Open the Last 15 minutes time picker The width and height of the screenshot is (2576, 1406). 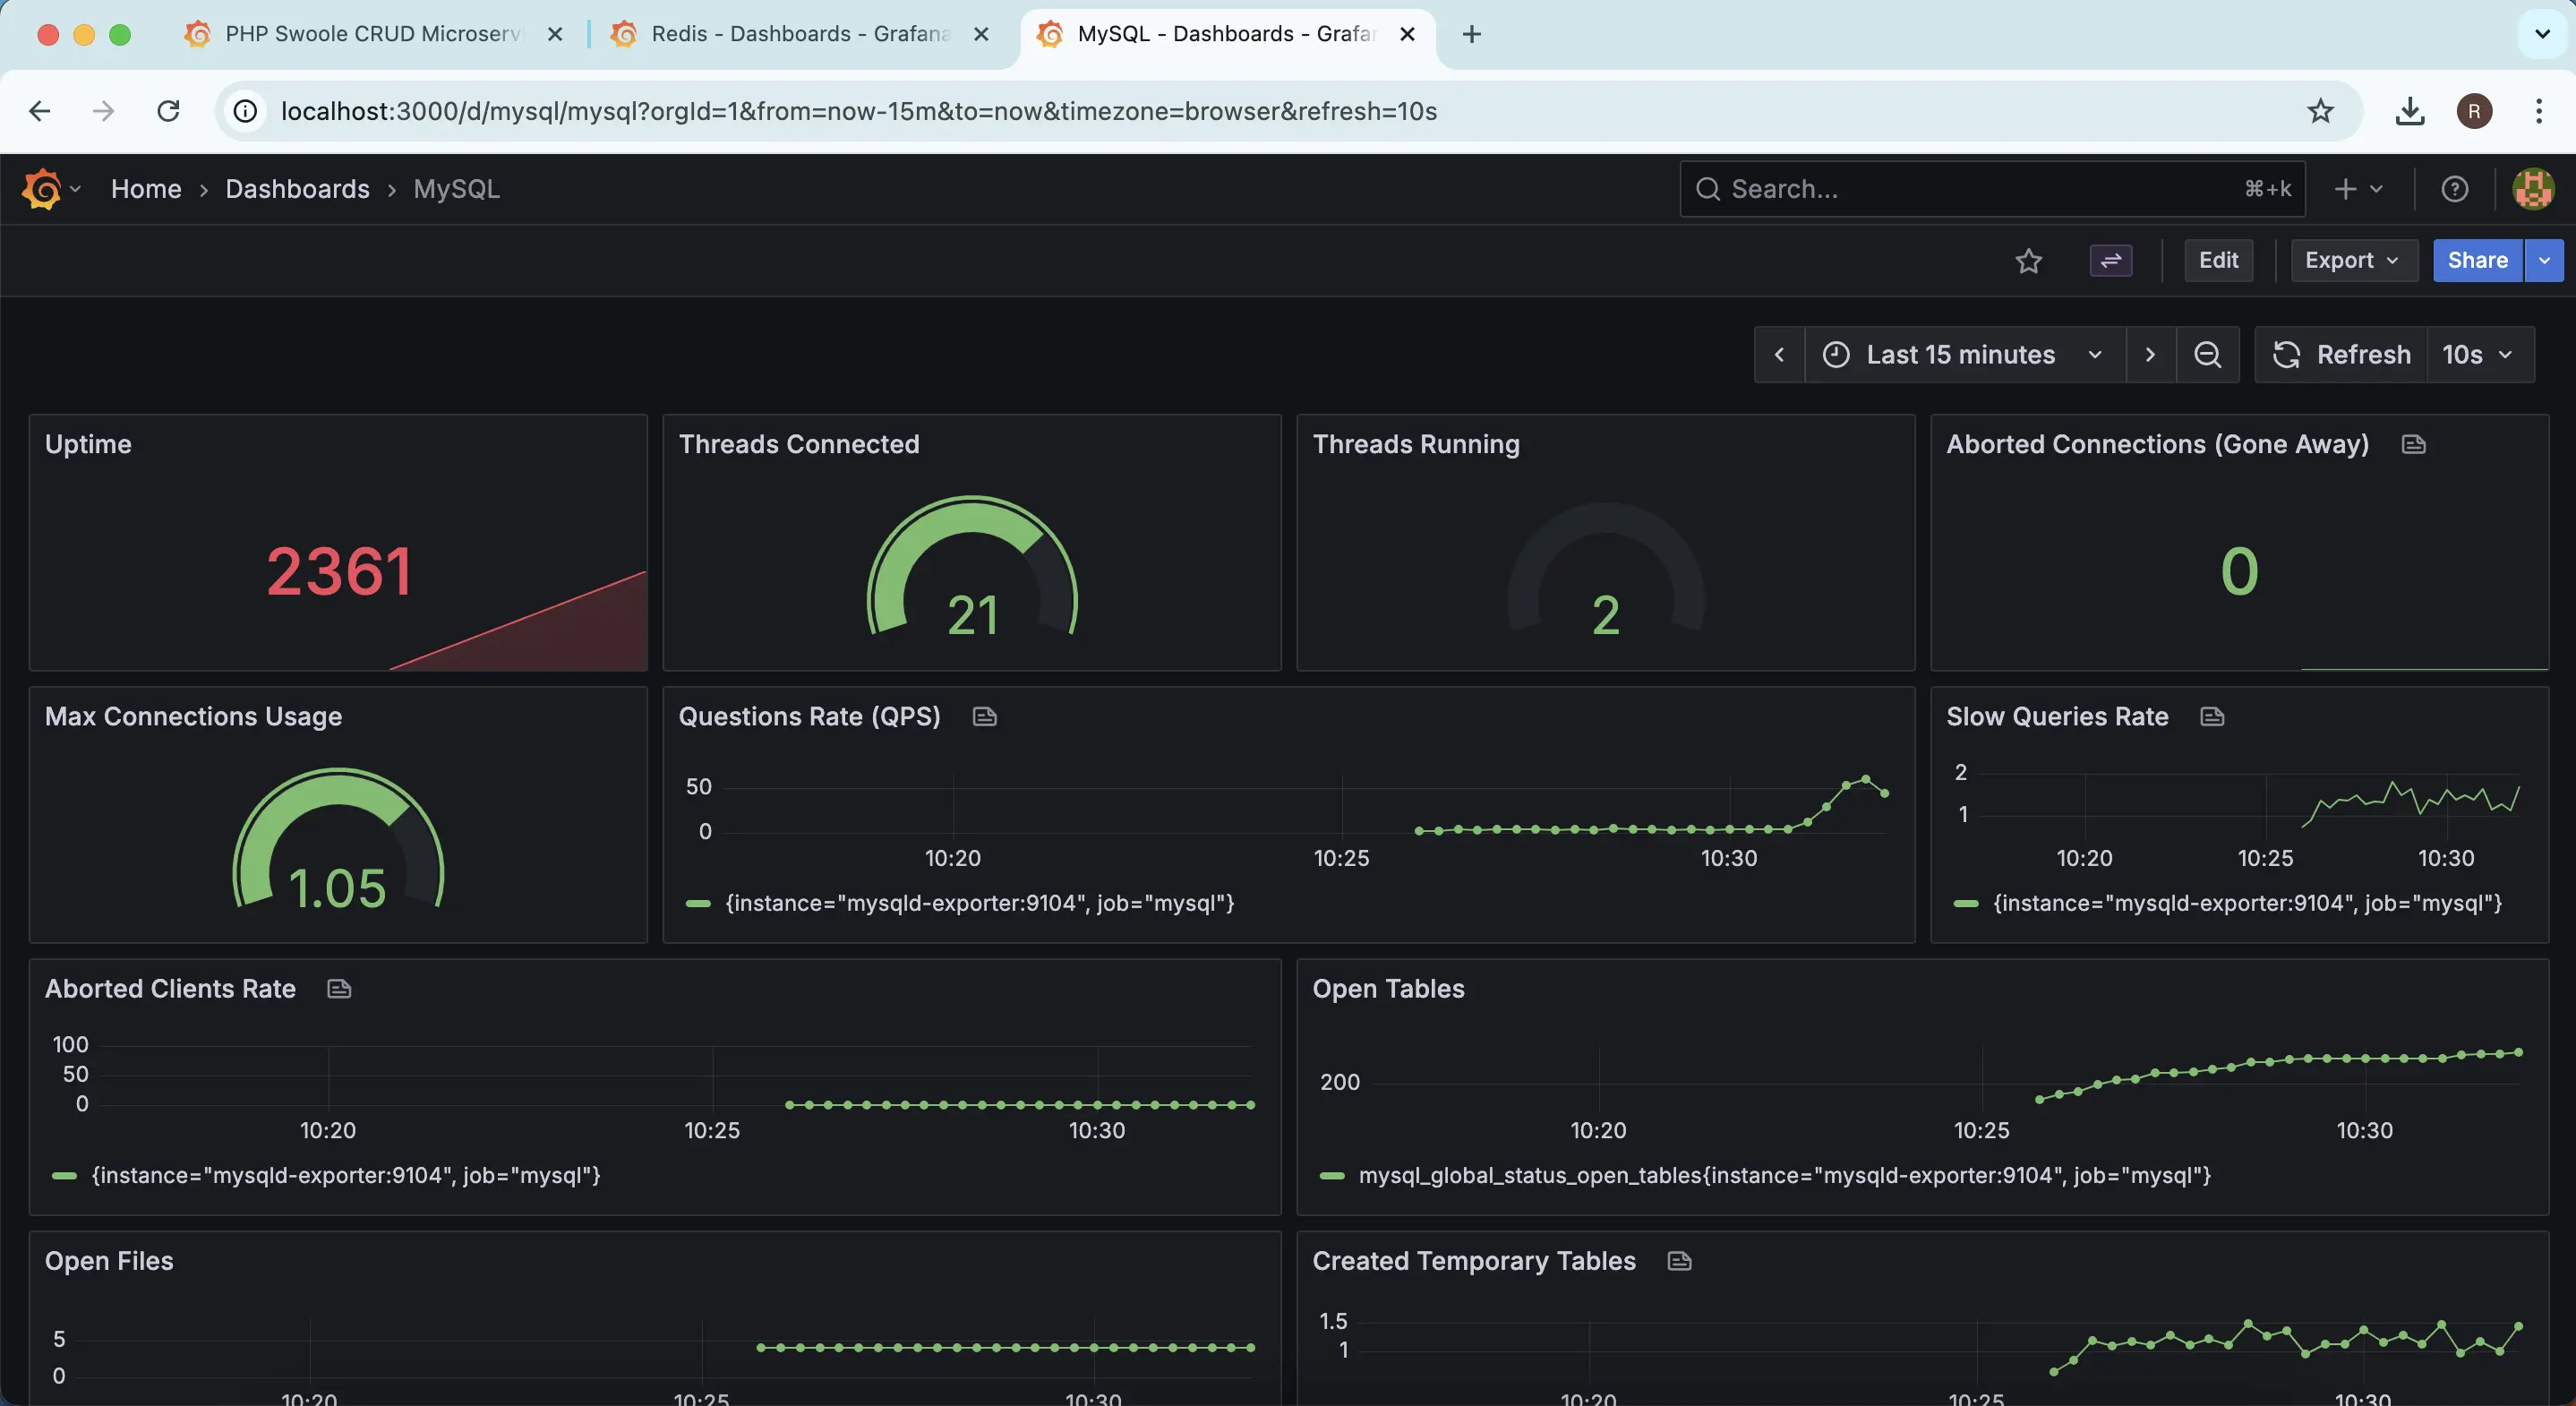click(x=1962, y=354)
